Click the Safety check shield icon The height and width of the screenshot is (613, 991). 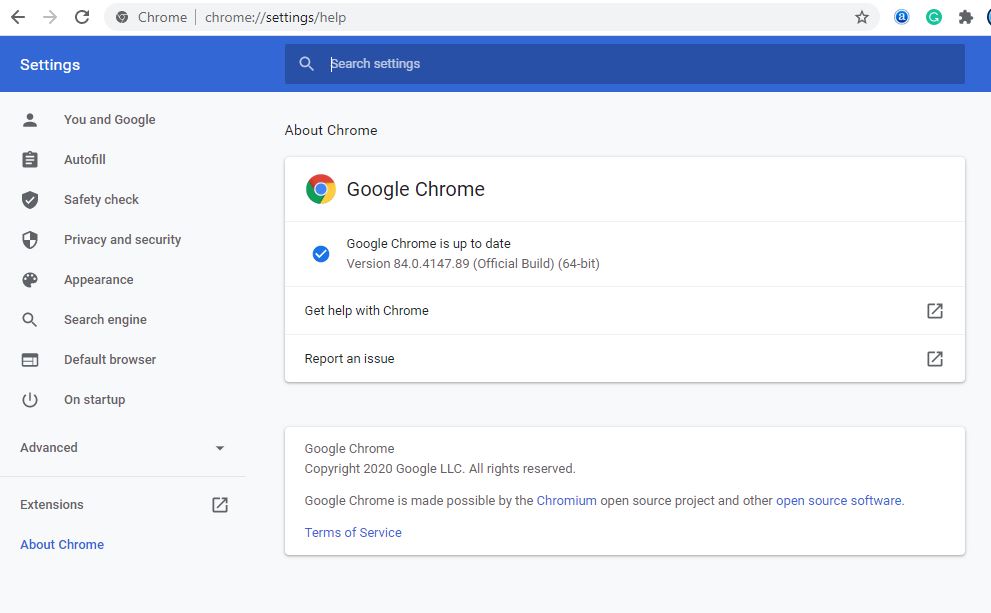pyautogui.click(x=30, y=200)
